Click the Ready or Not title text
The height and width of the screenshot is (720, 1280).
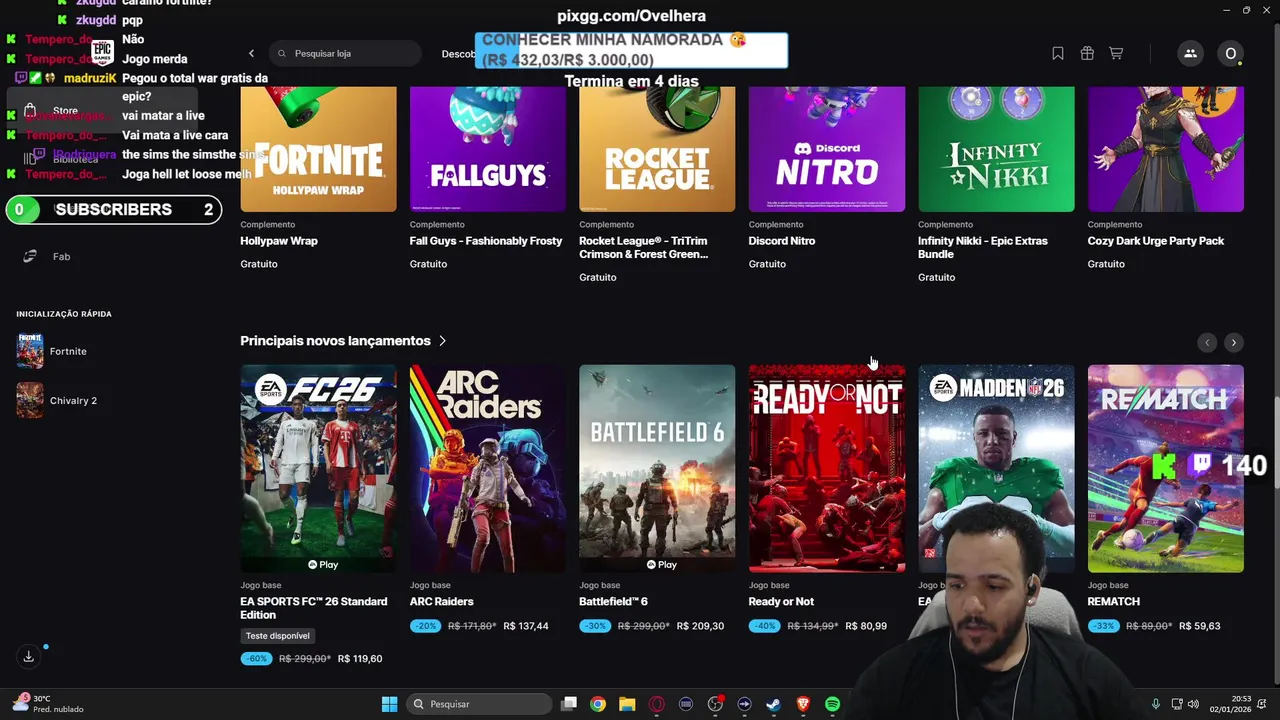pos(781,602)
